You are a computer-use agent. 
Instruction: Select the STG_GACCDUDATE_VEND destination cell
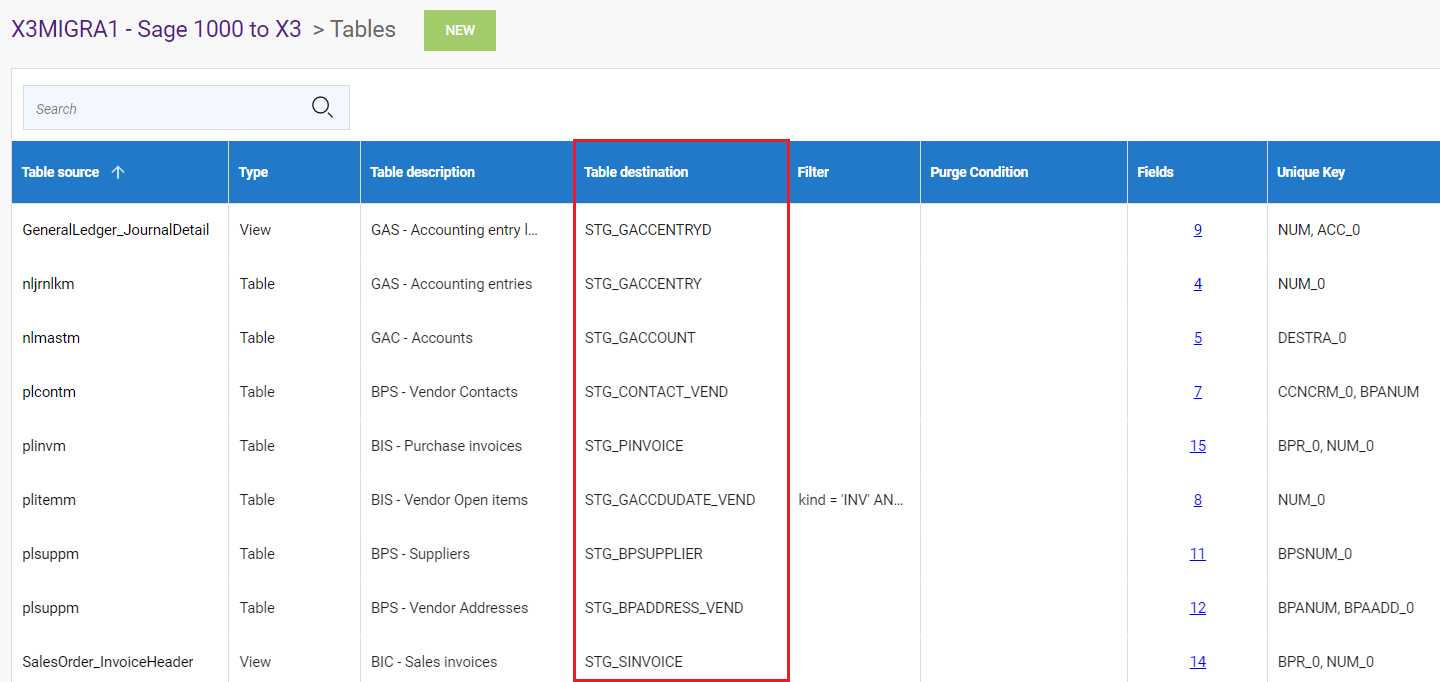click(x=670, y=500)
